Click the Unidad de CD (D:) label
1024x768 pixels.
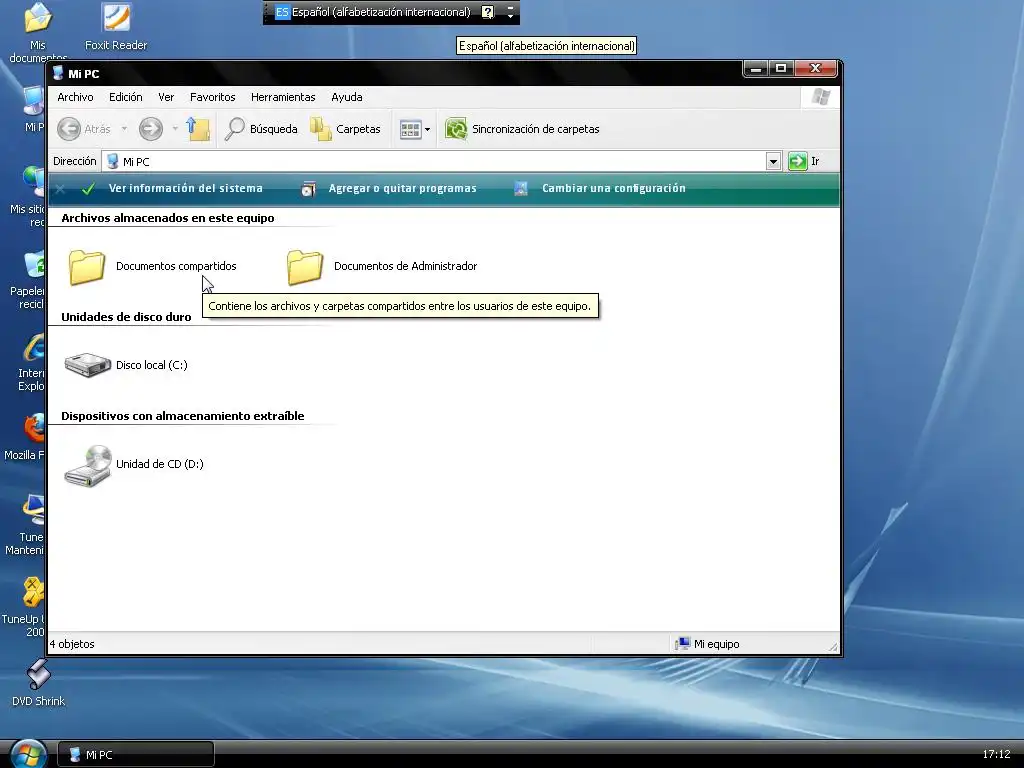coord(159,464)
